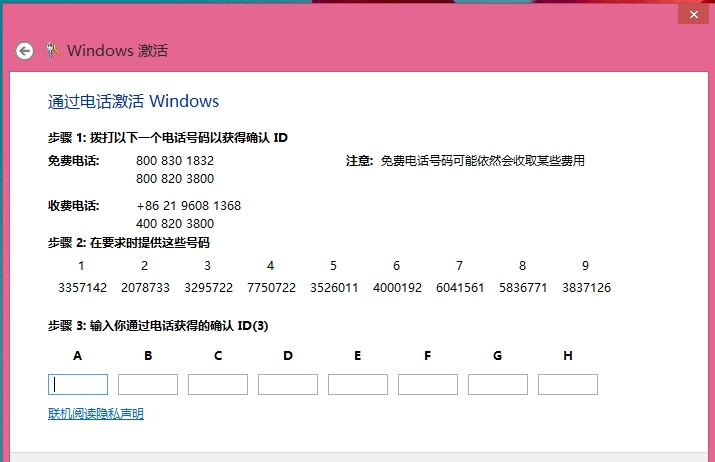
Task: Click installation ID group 3526011
Action: pyautogui.click(x=334, y=288)
